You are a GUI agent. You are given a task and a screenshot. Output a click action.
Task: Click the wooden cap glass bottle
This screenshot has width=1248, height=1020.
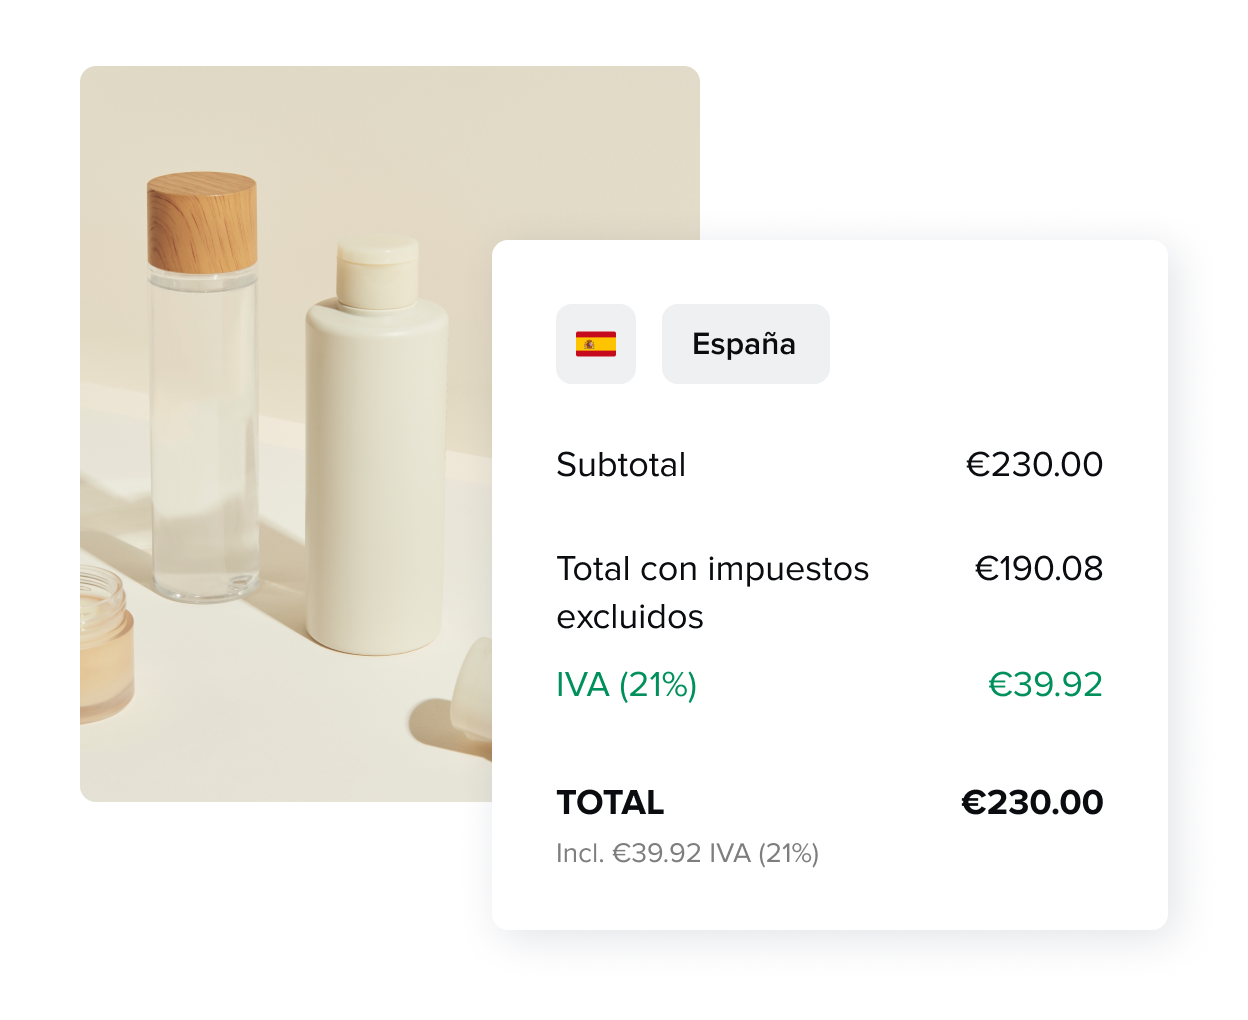(203, 388)
